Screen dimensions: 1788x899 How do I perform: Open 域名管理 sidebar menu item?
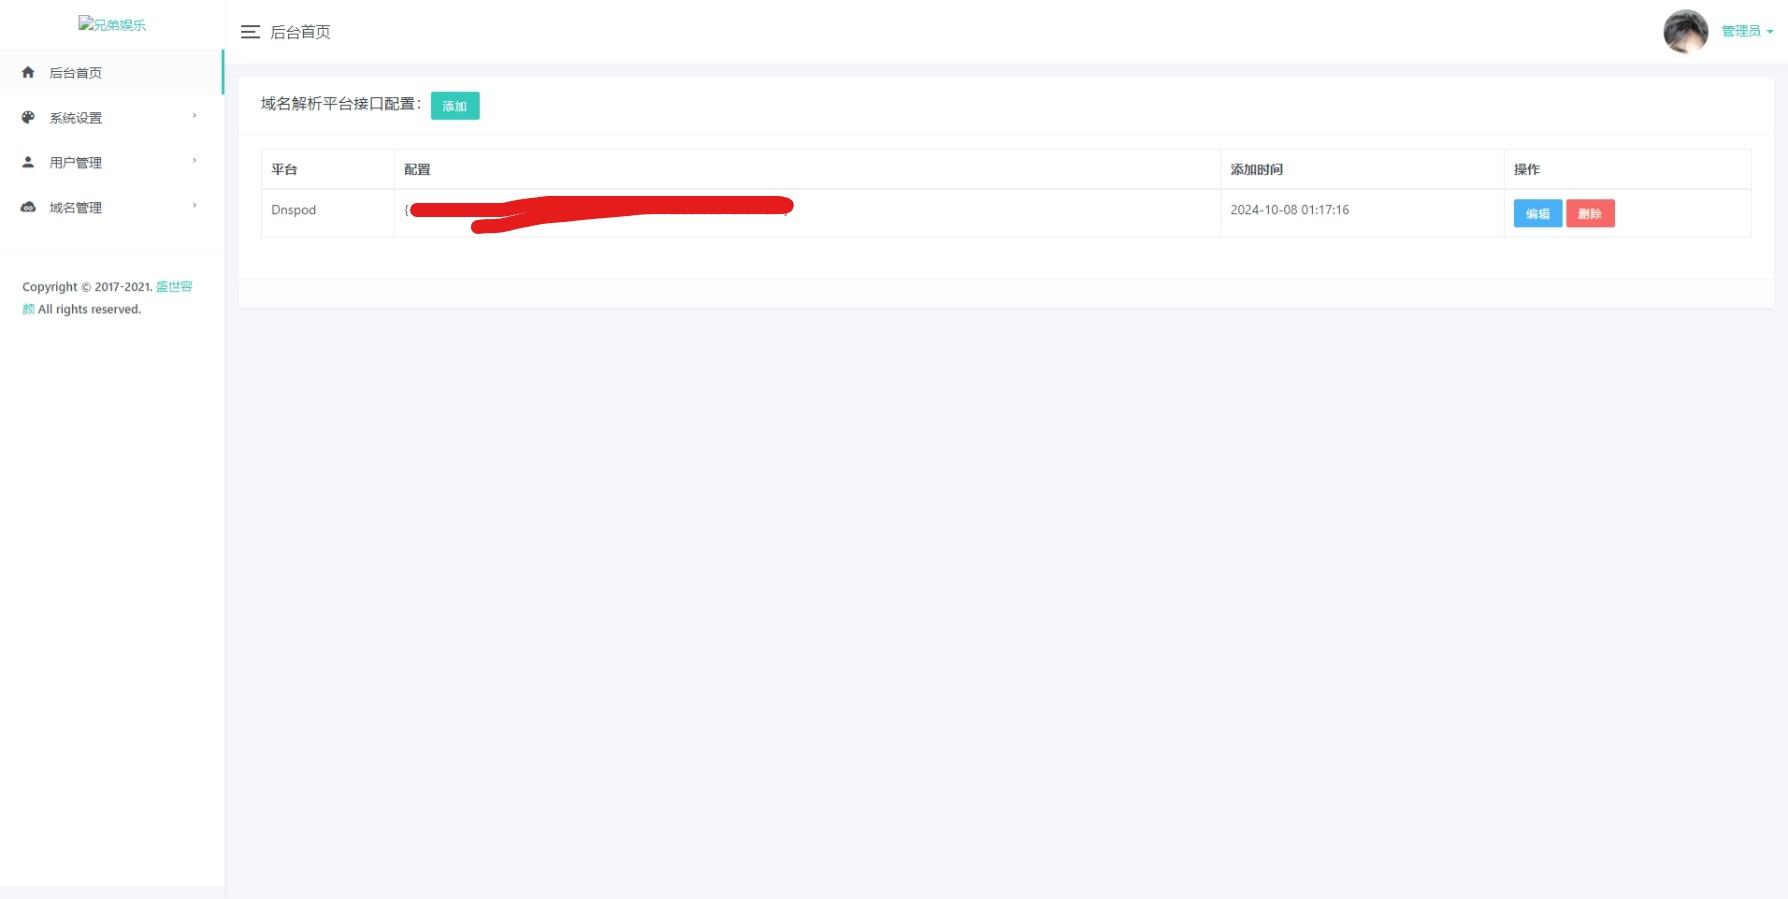[111, 207]
